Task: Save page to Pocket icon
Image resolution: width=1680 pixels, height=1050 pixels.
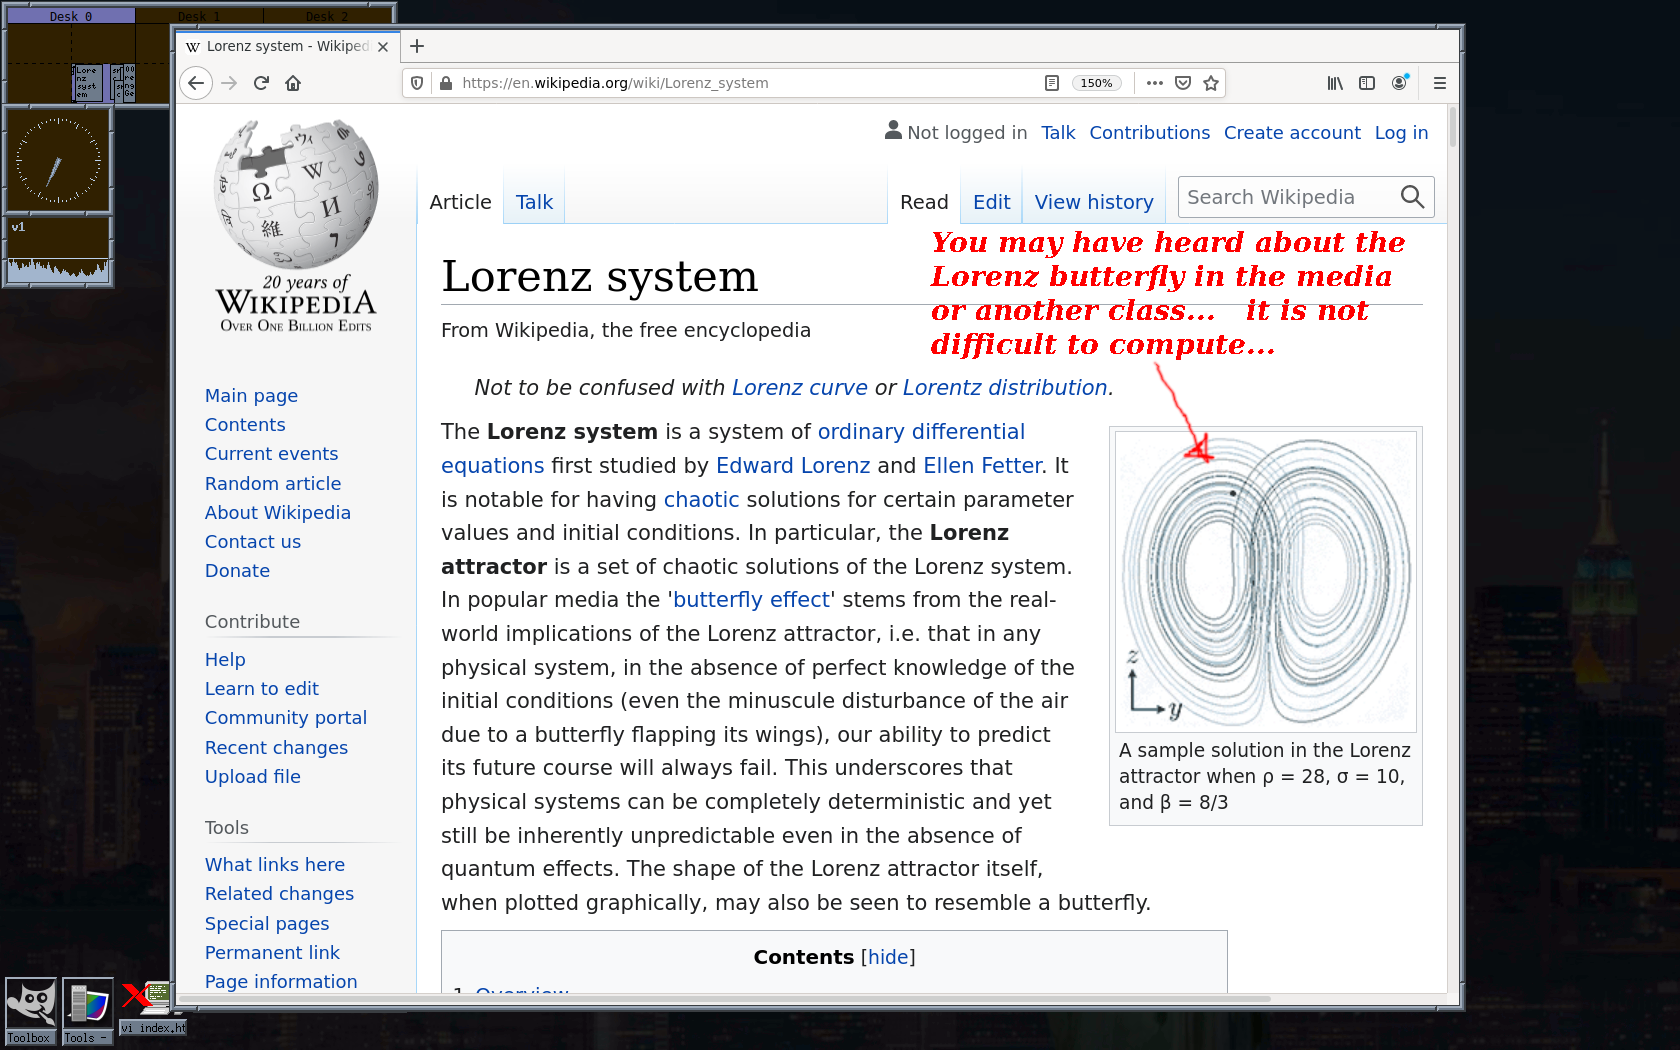Action: tap(1183, 83)
